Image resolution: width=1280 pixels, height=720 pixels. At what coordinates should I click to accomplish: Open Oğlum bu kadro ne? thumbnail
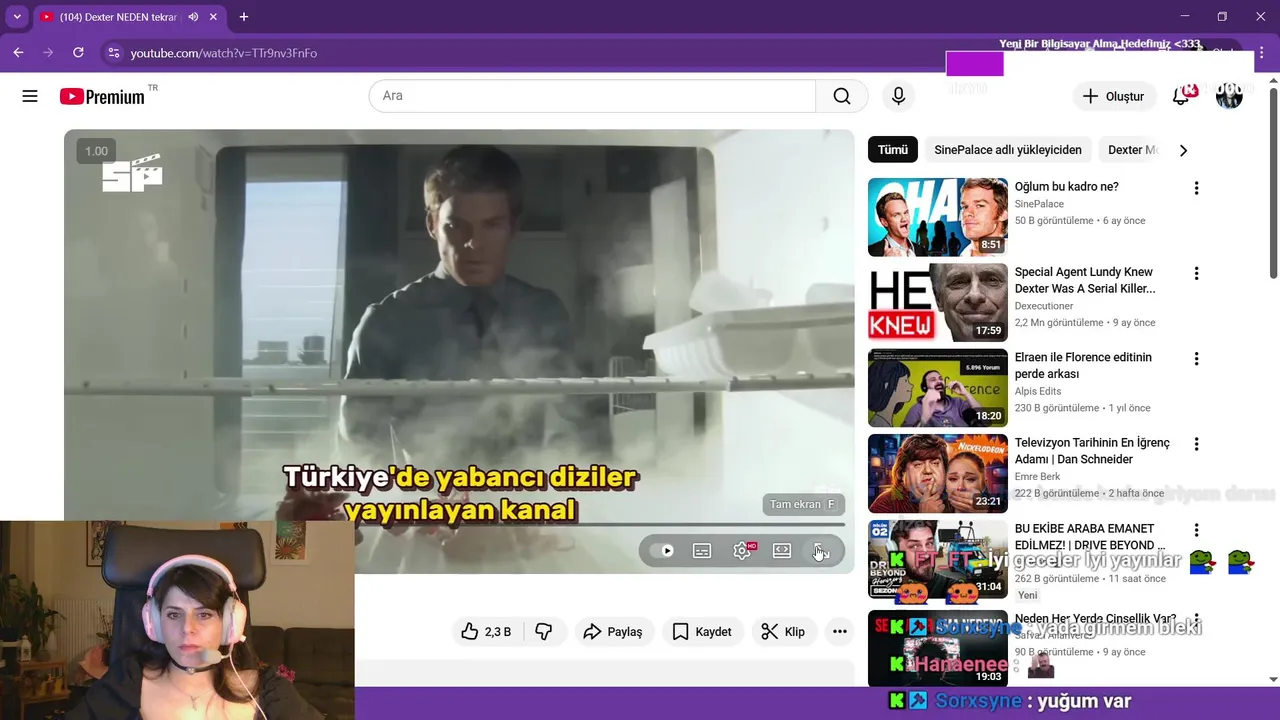tap(938, 217)
